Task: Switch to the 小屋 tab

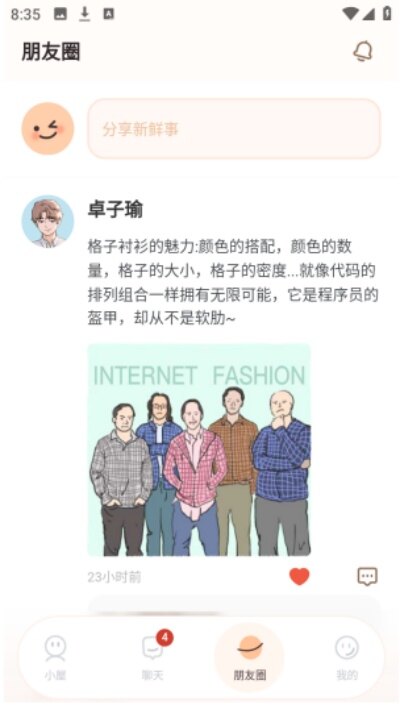Action: [55, 657]
